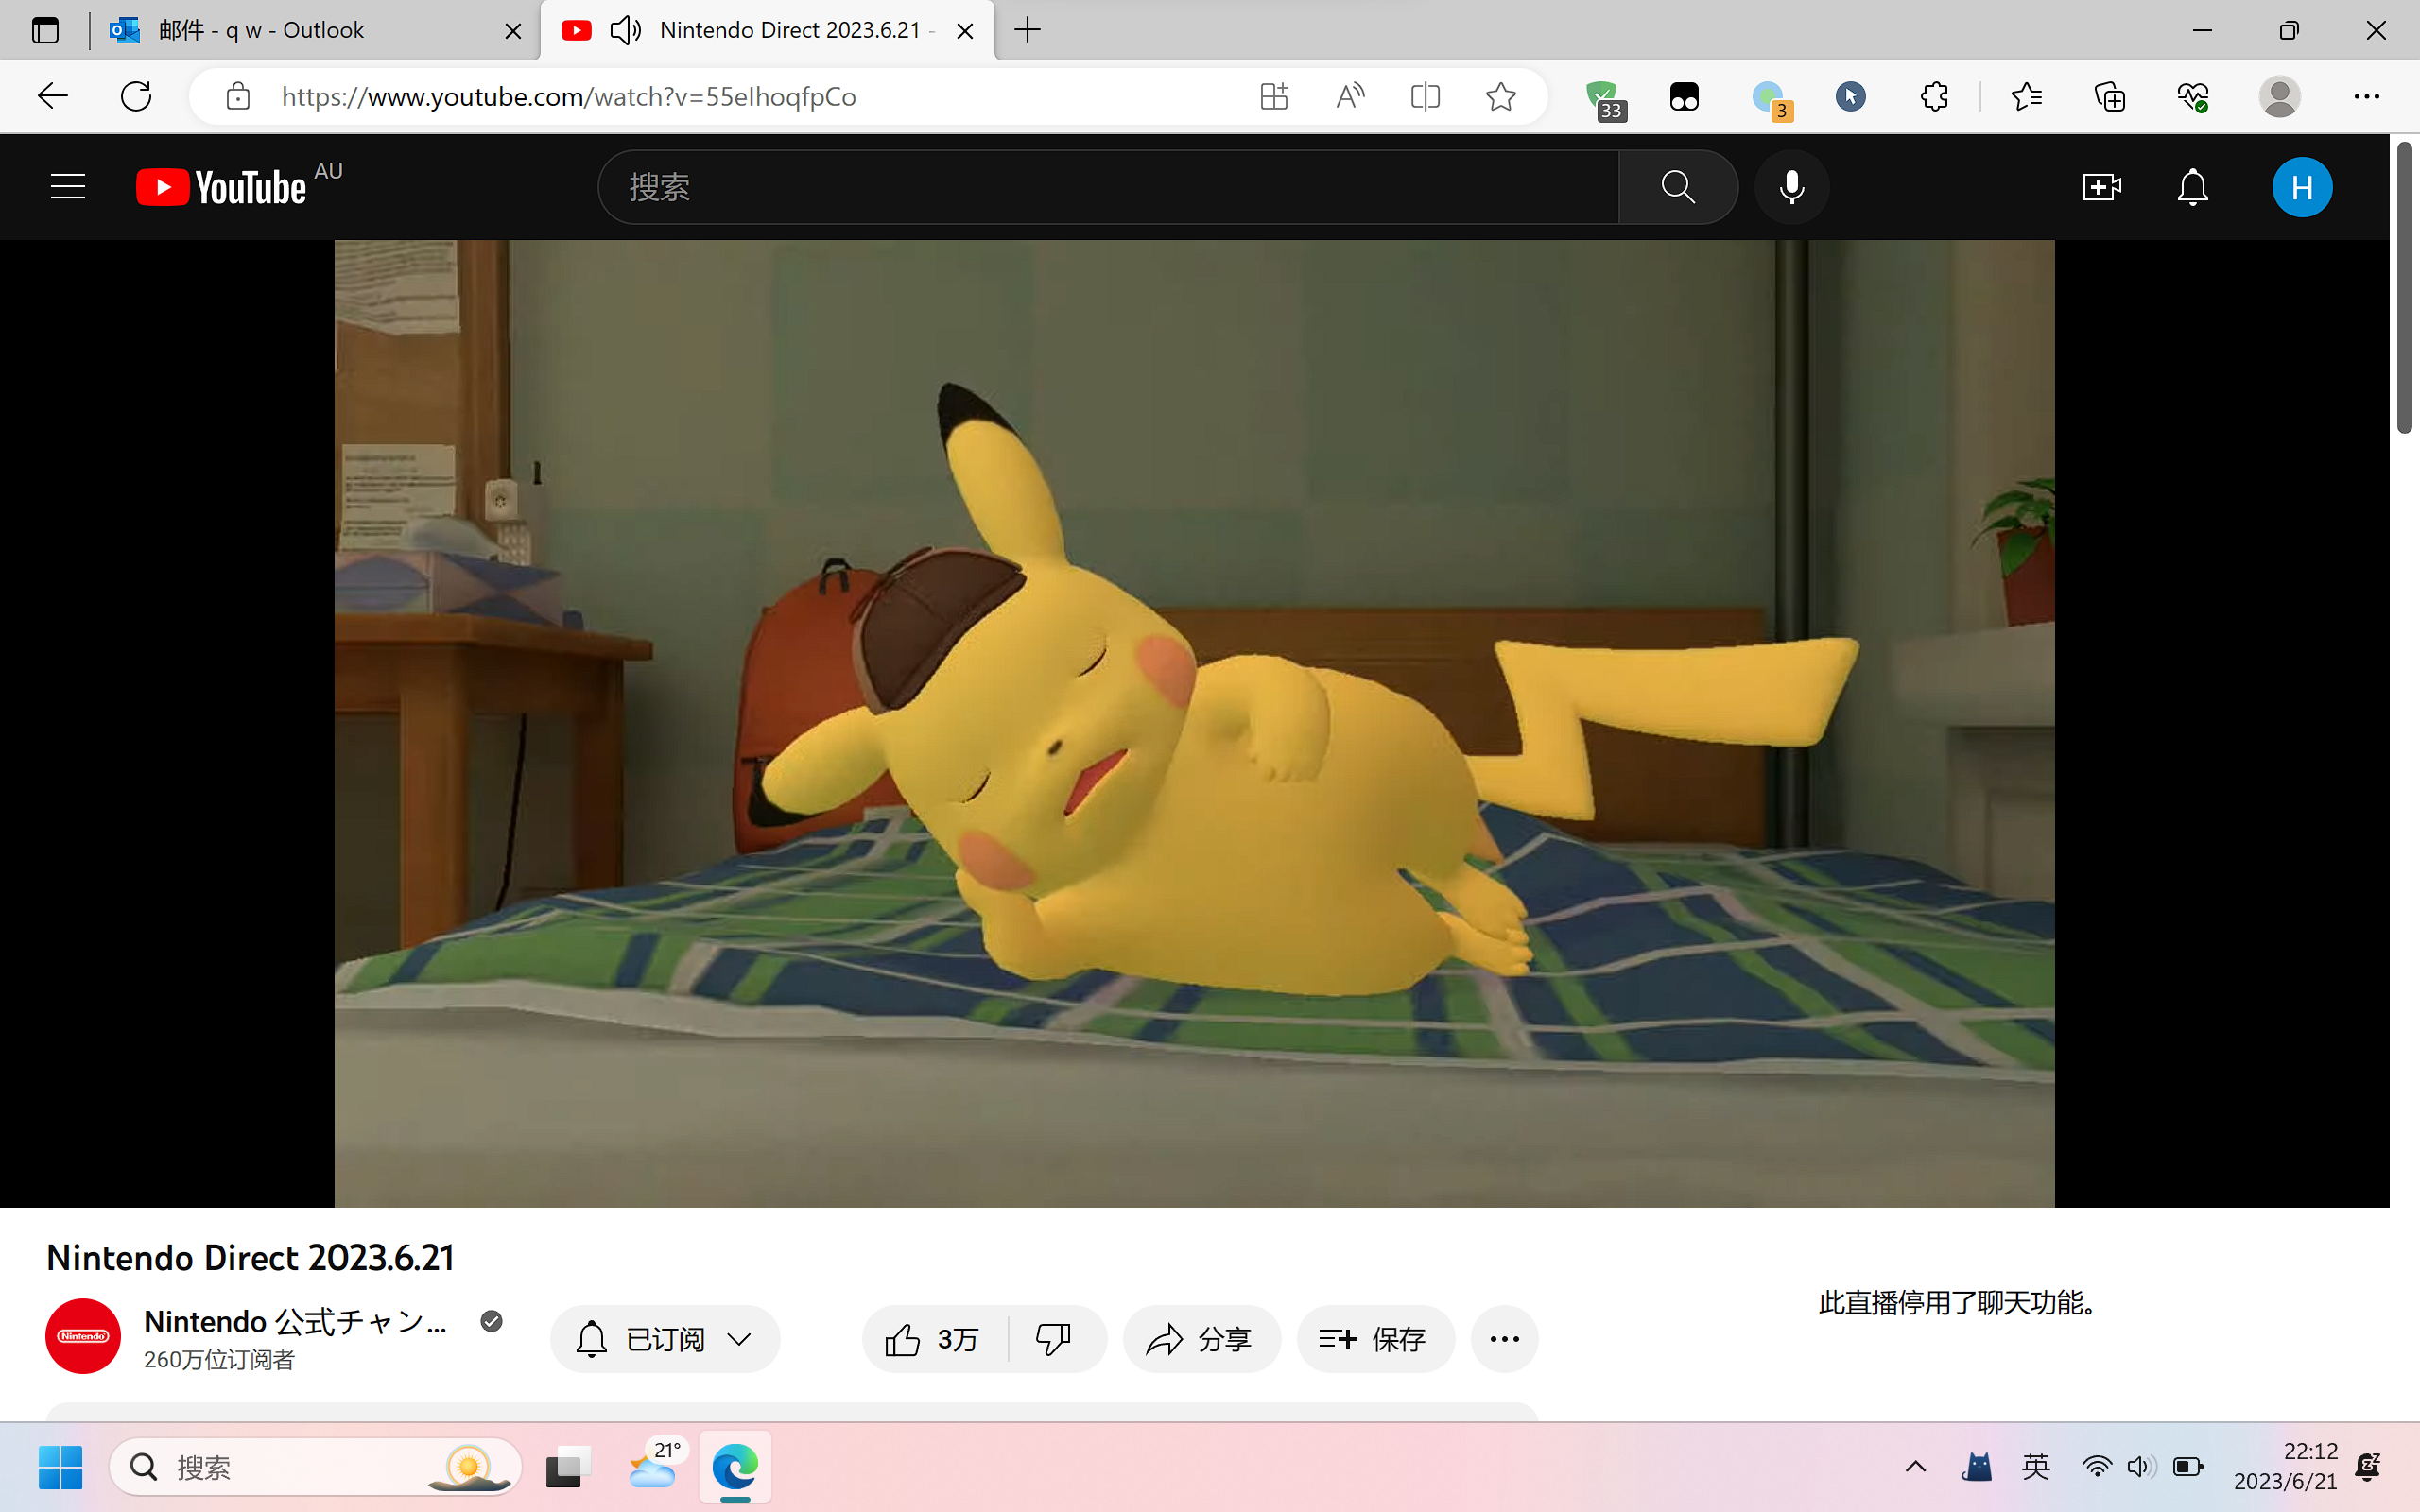Go back in the browser
Image resolution: width=2420 pixels, height=1512 pixels.
tap(52, 96)
